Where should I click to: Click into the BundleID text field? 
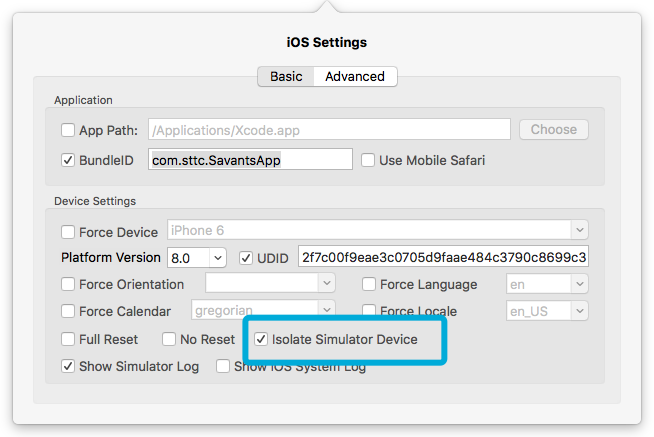click(250, 159)
